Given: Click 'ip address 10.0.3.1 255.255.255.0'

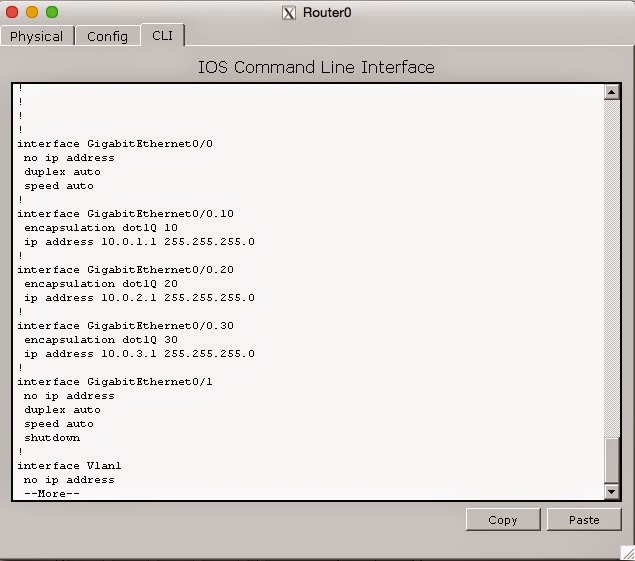Looking at the screenshot, I should [139, 354].
